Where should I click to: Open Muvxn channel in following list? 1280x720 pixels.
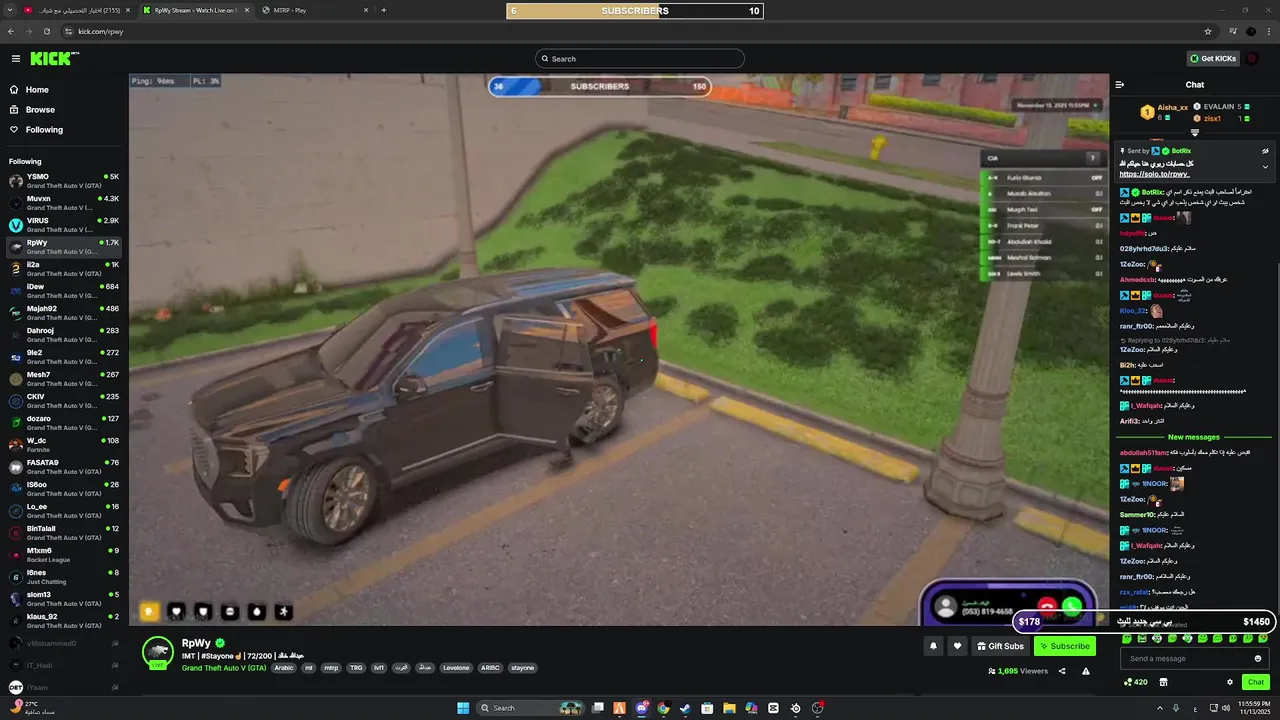tap(64, 203)
